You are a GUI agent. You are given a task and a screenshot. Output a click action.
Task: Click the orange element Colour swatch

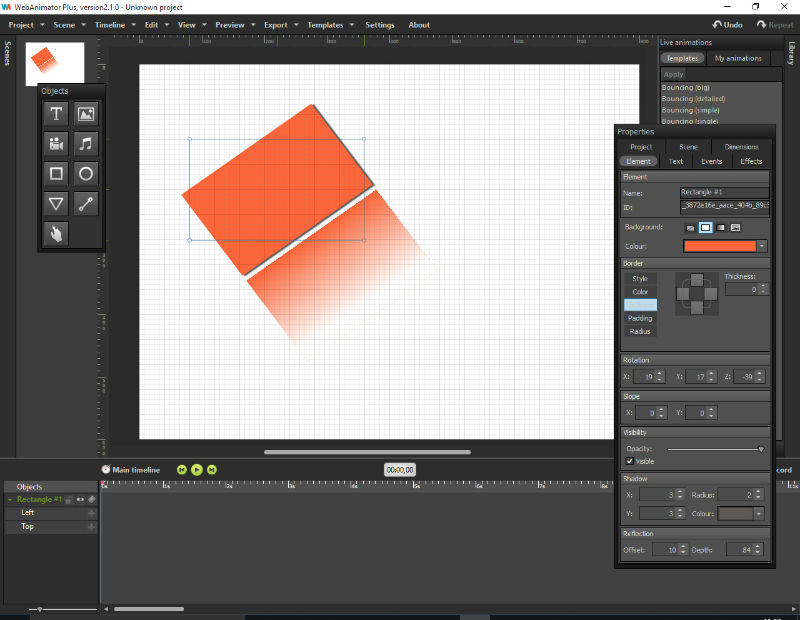pyautogui.click(x=719, y=246)
